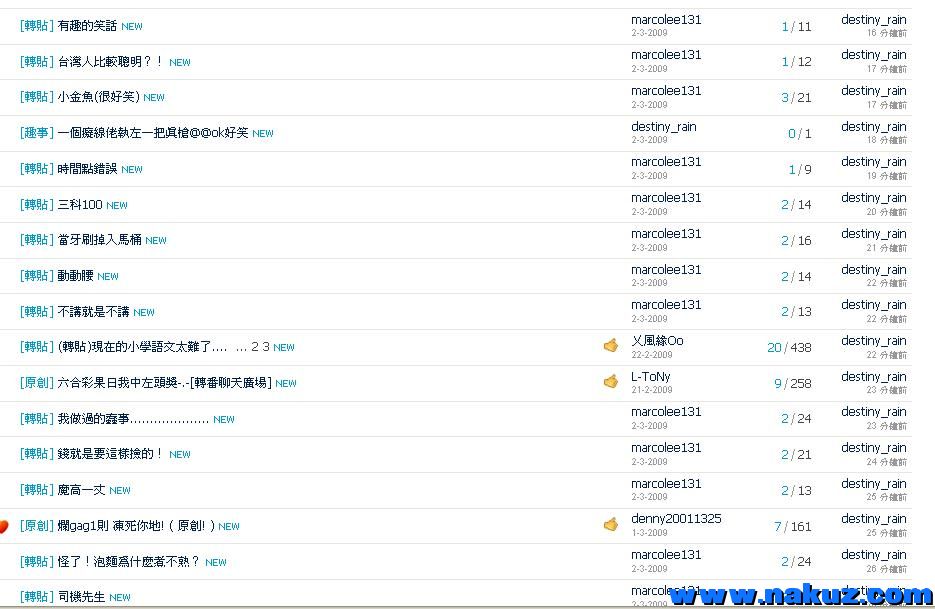Viewport: 935px width, 609px height.
Task: Open the thread 魔高一丈
Action: point(81,490)
